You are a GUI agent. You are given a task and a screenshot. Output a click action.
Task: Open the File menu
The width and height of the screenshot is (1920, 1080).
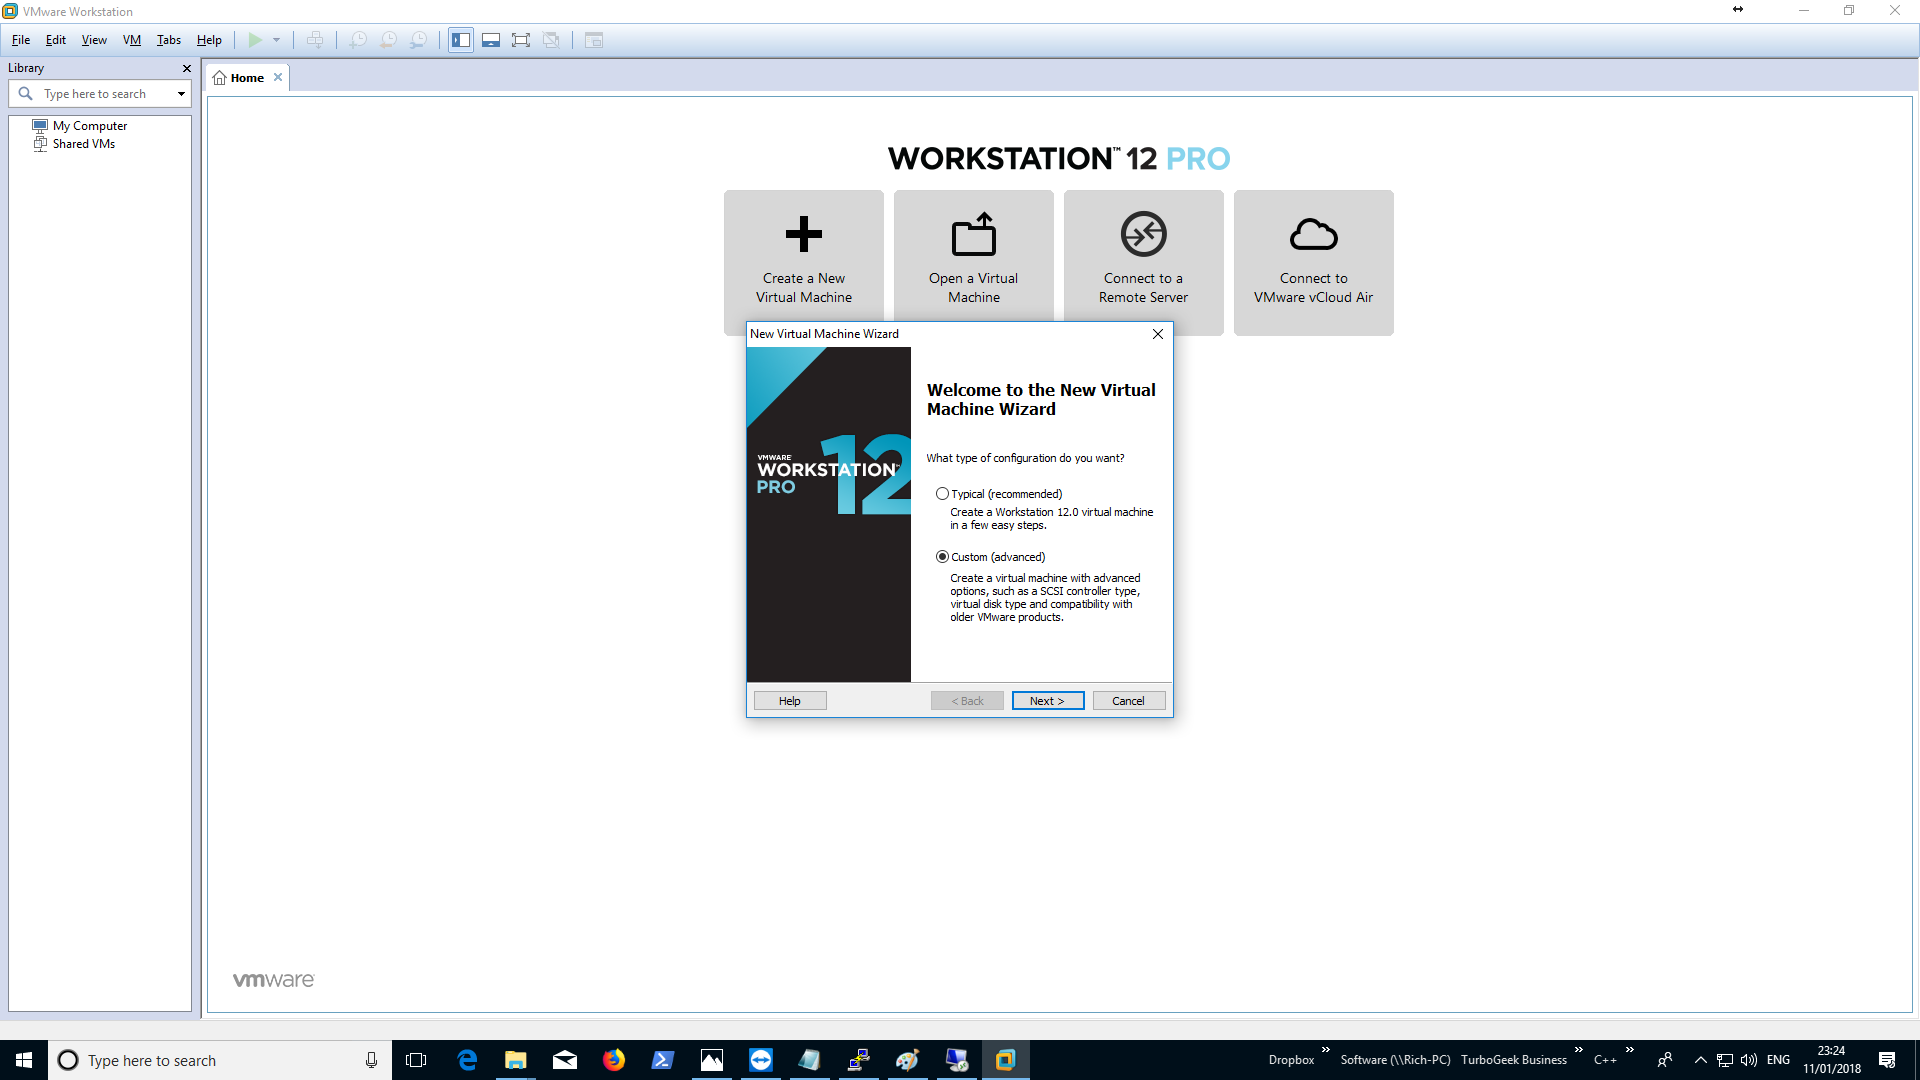[21, 40]
